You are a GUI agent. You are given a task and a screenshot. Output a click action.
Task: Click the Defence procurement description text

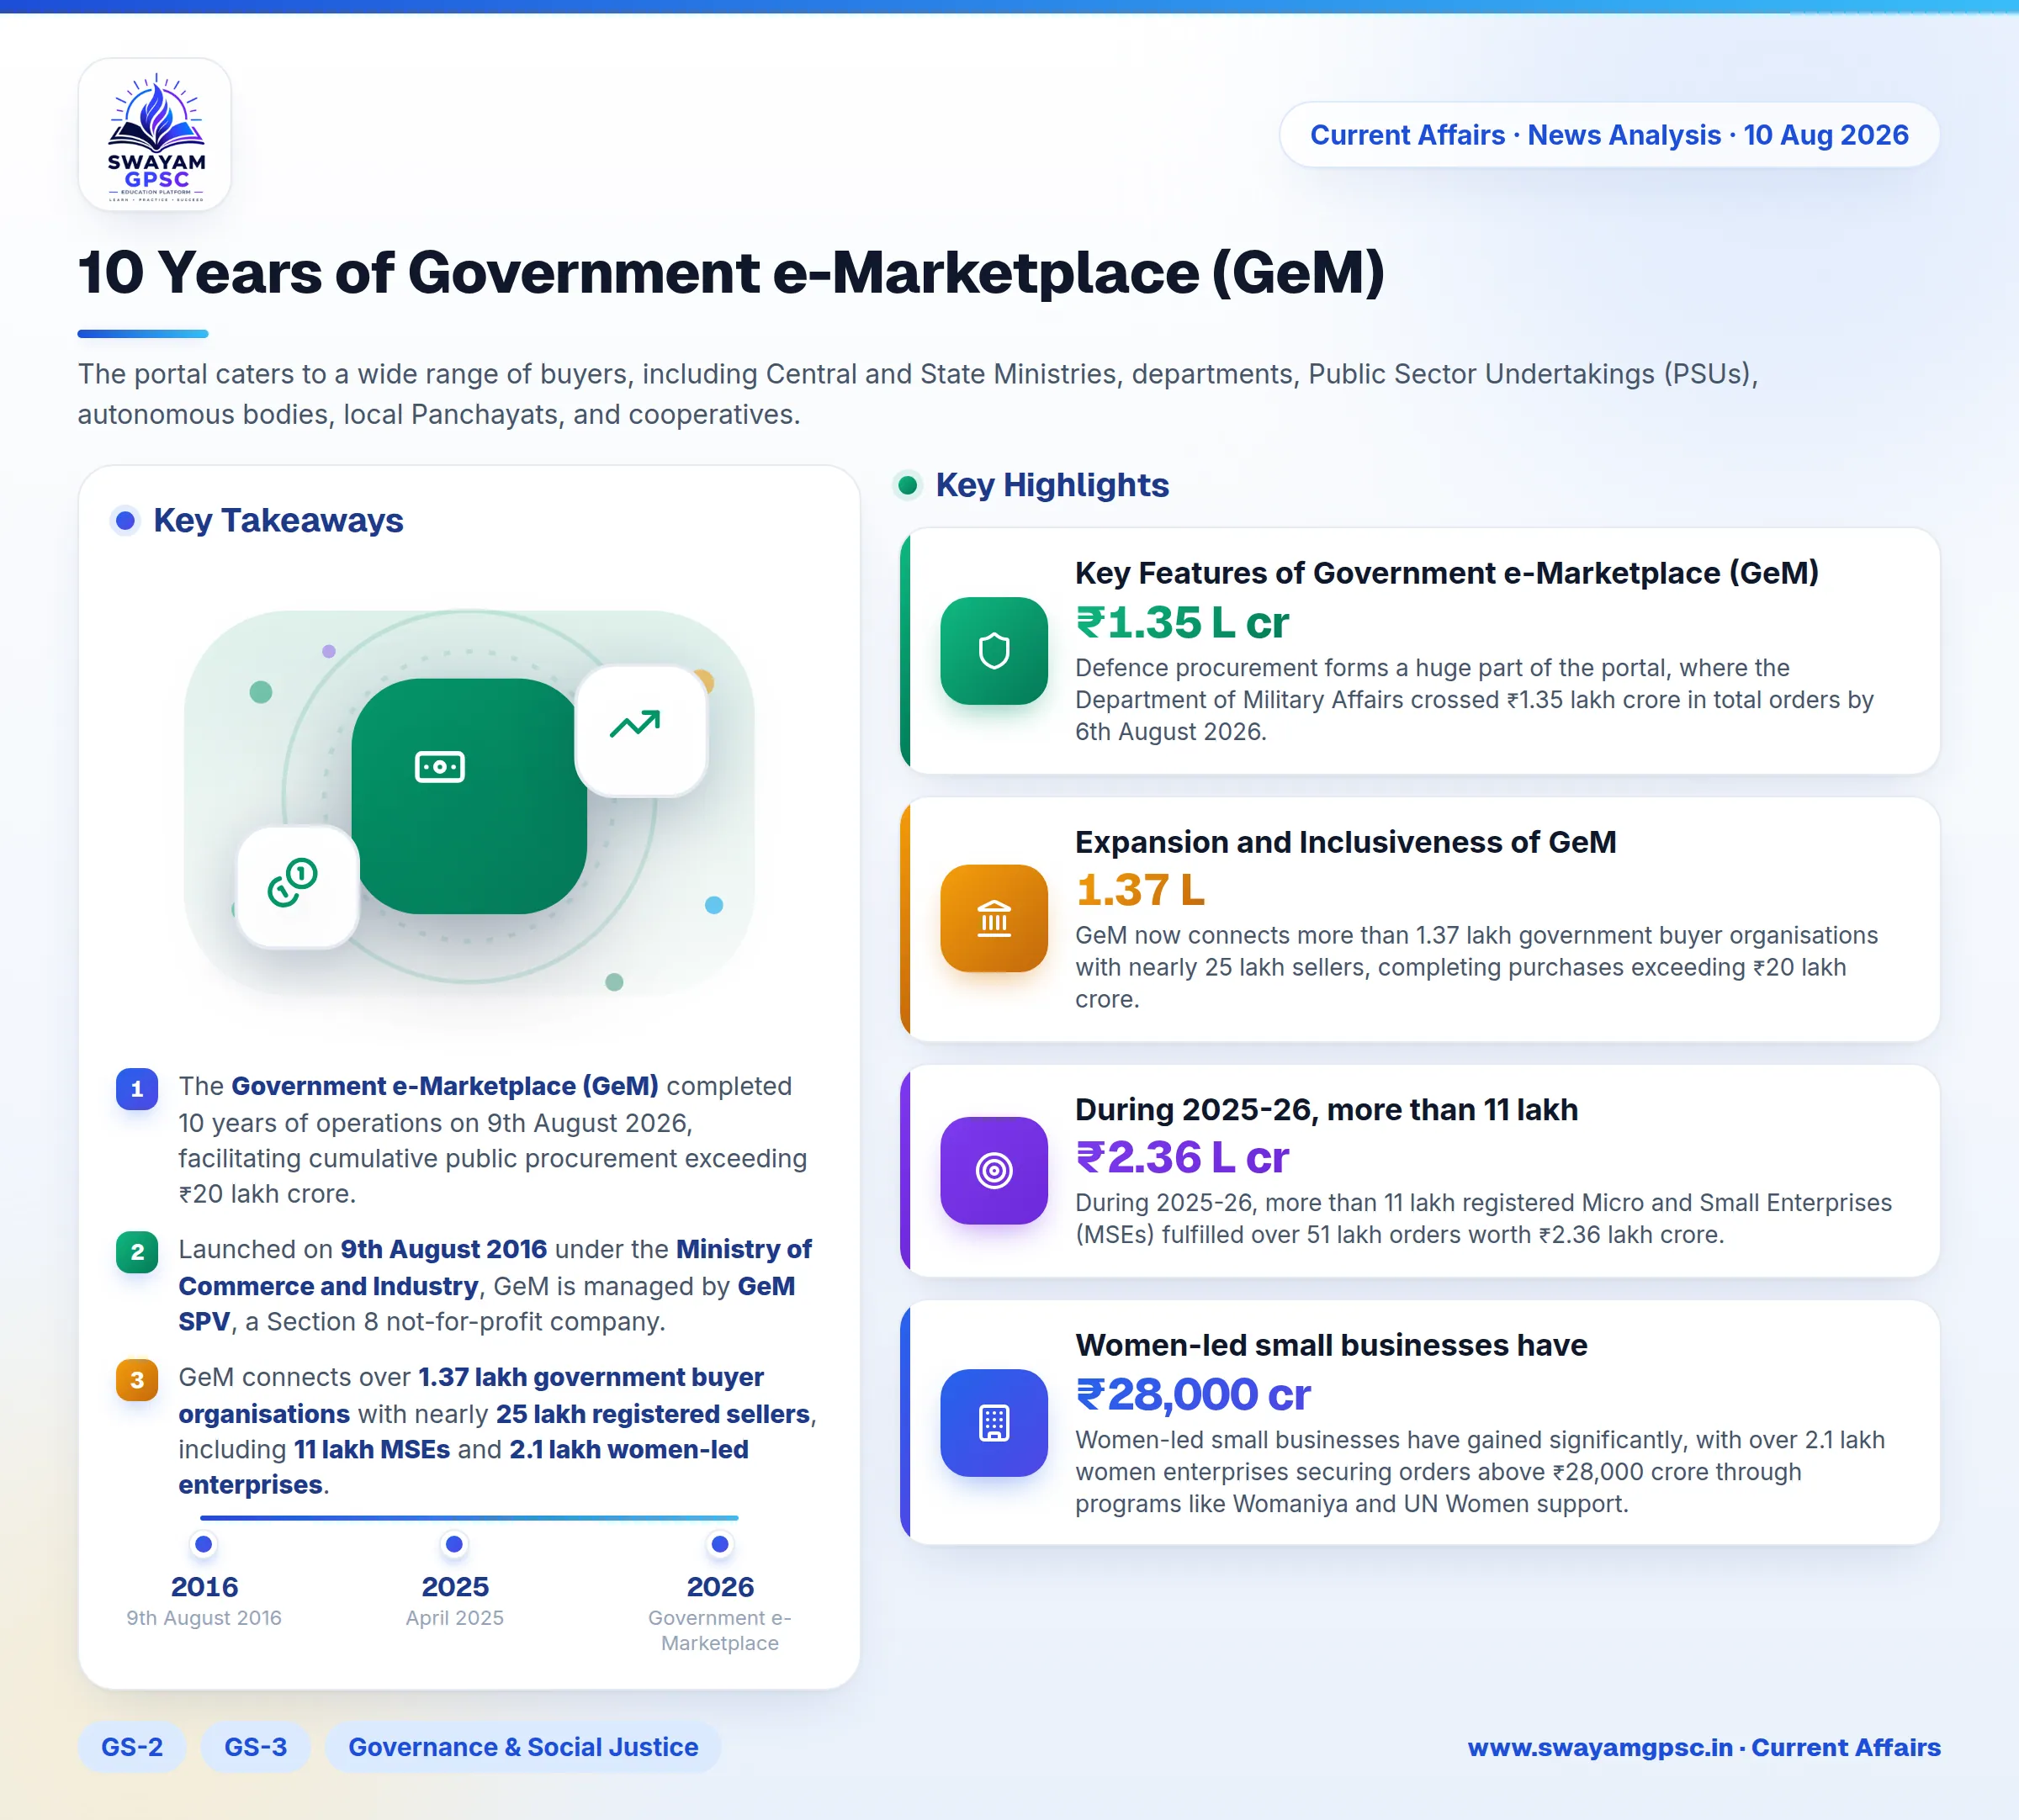pos(1474,699)
